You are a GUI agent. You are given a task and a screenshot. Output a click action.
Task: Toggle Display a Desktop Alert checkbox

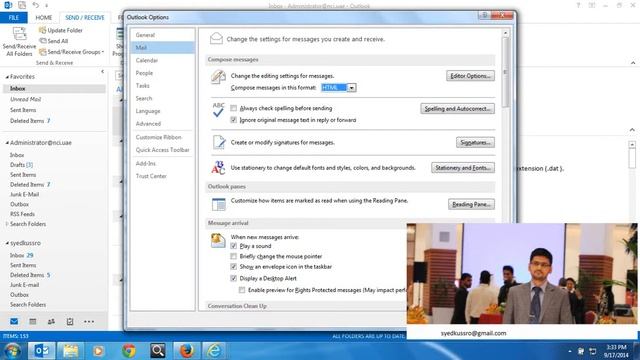tap(233, 278)
